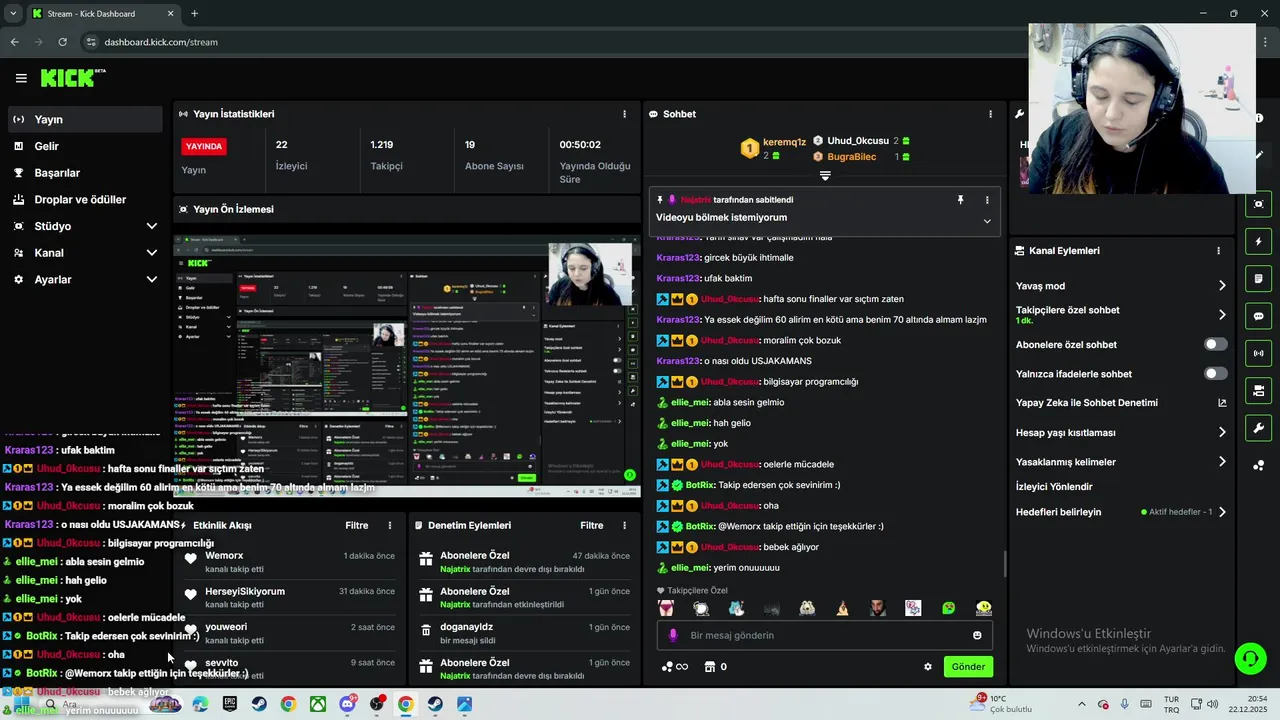Image resolution: width=1280 pixels, height=720 pixels.
Task: Click Uhud_0kcusu in the chat leaderboard
Action: [x=858, y=141]
